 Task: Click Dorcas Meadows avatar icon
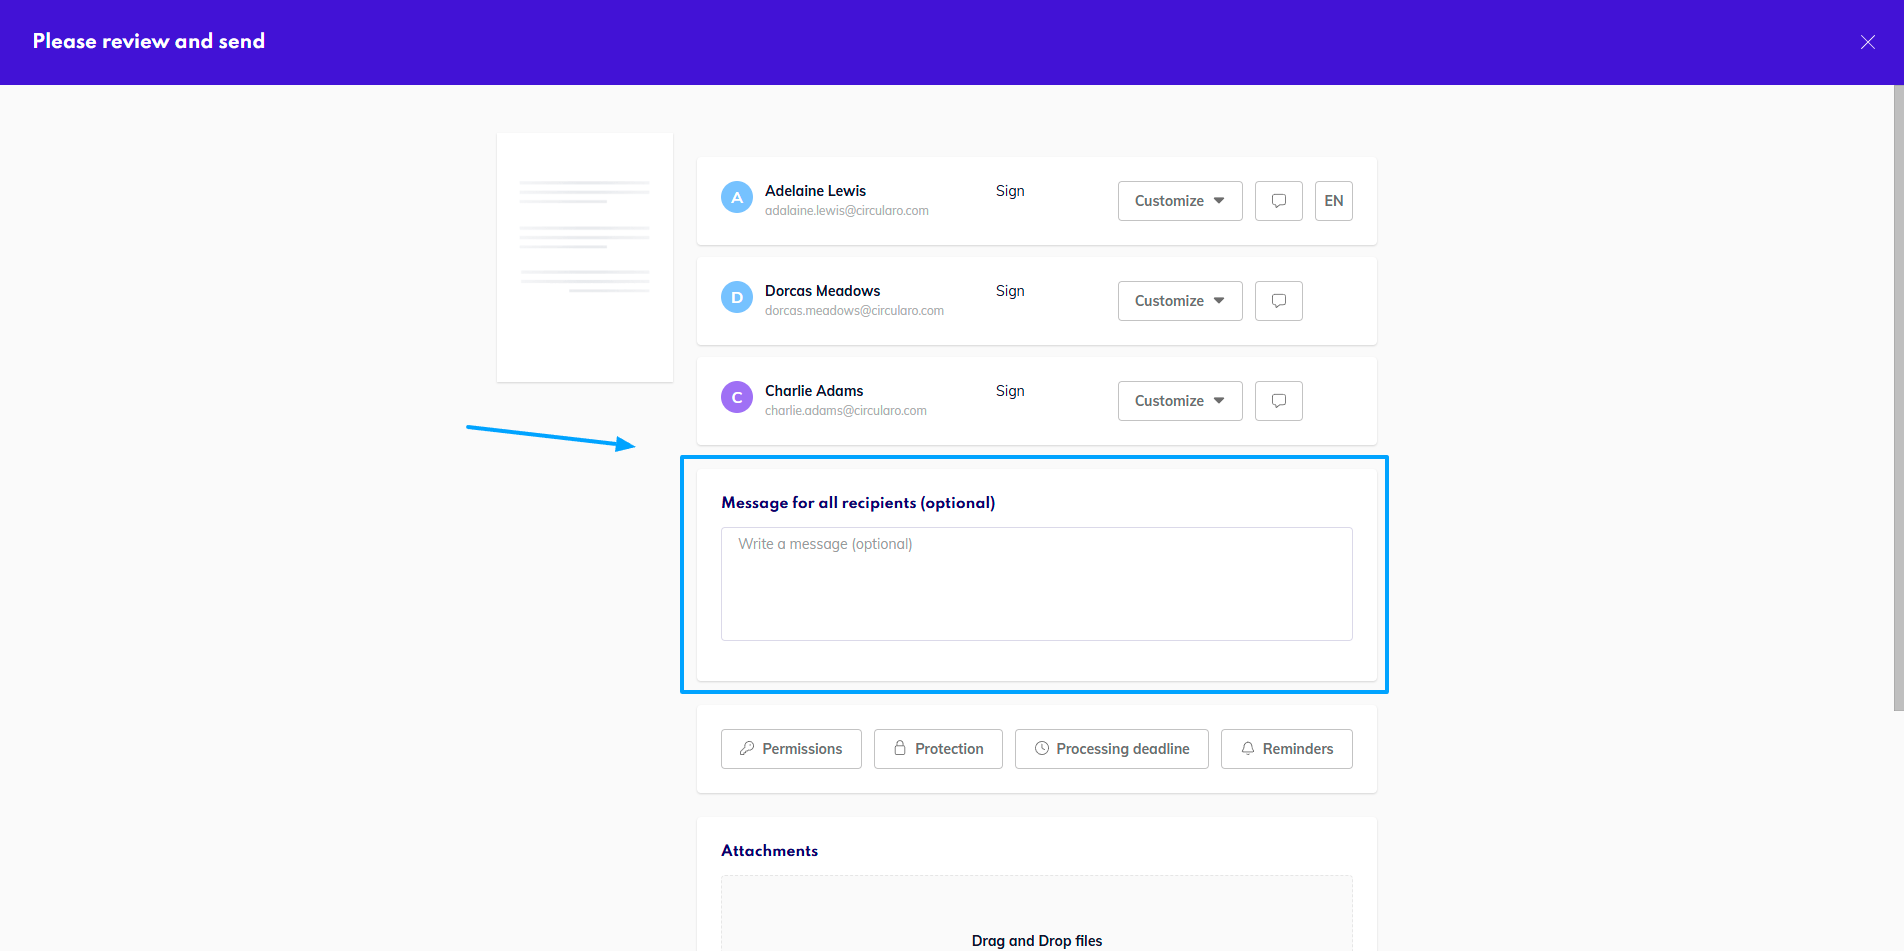click(x=737, y=298)
